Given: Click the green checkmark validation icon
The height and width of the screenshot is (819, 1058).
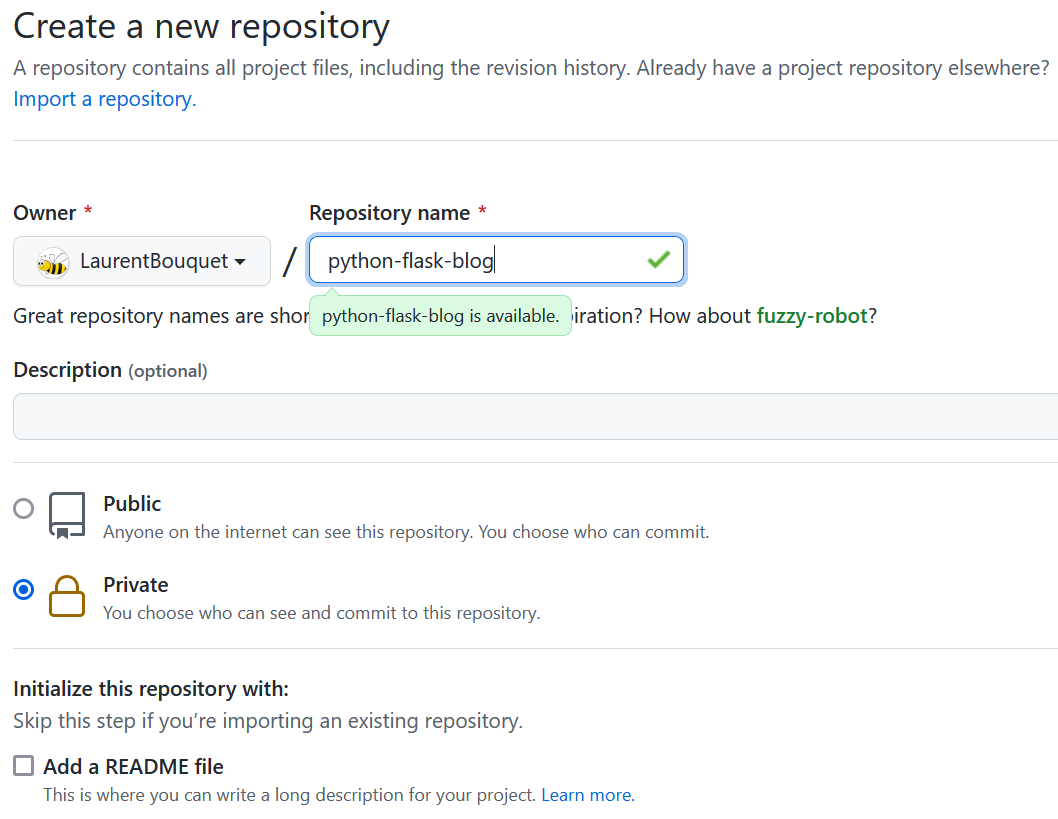Looking at the screenshot, I should (658, 260).
